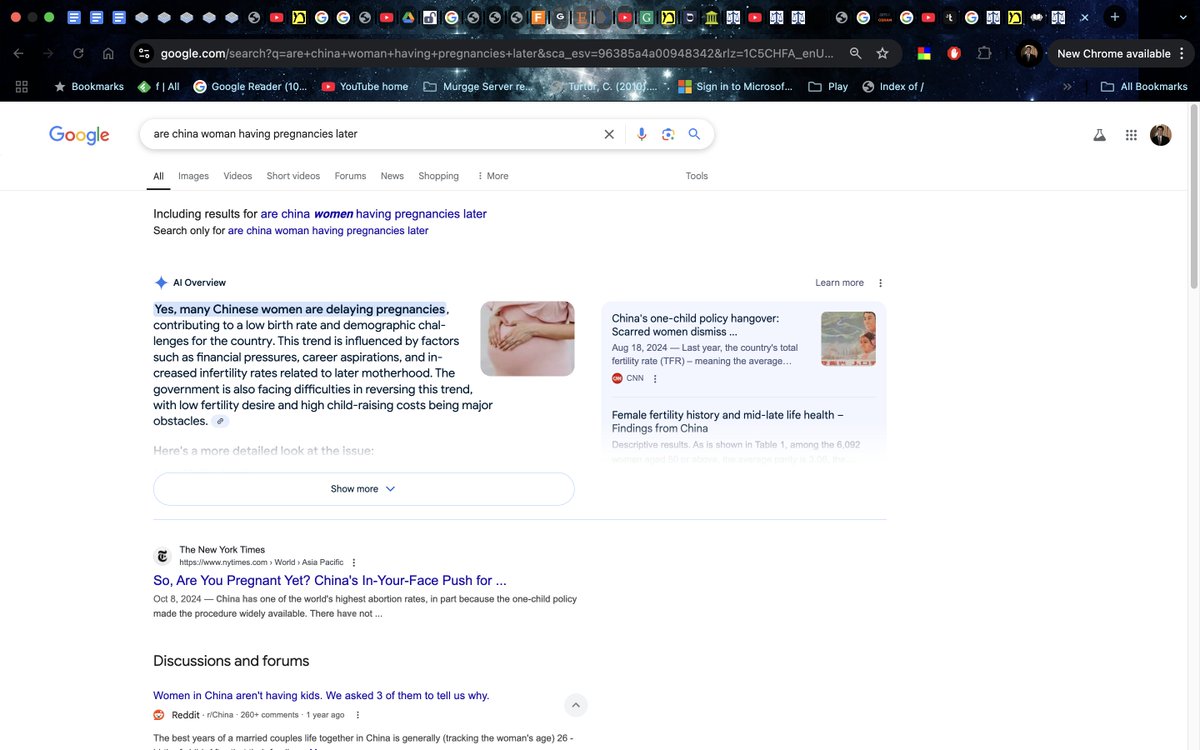Open the Google apps grid icon
This screenshot has width=1200, height=750.
[x=1131, y=135]
